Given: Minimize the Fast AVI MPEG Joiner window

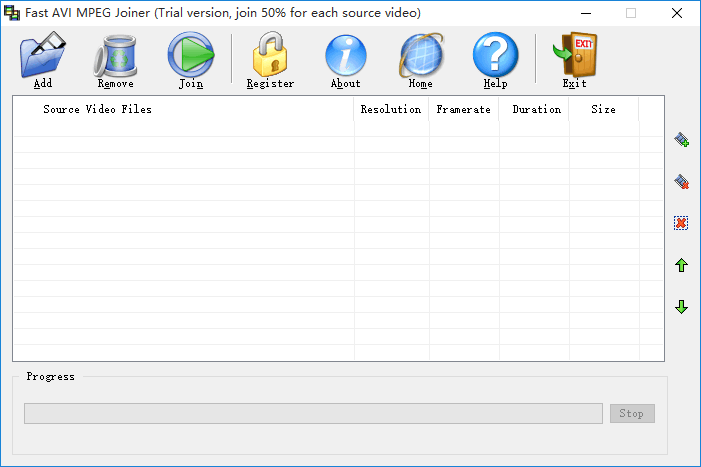Looking at the screenshot, I should [586, 13].
